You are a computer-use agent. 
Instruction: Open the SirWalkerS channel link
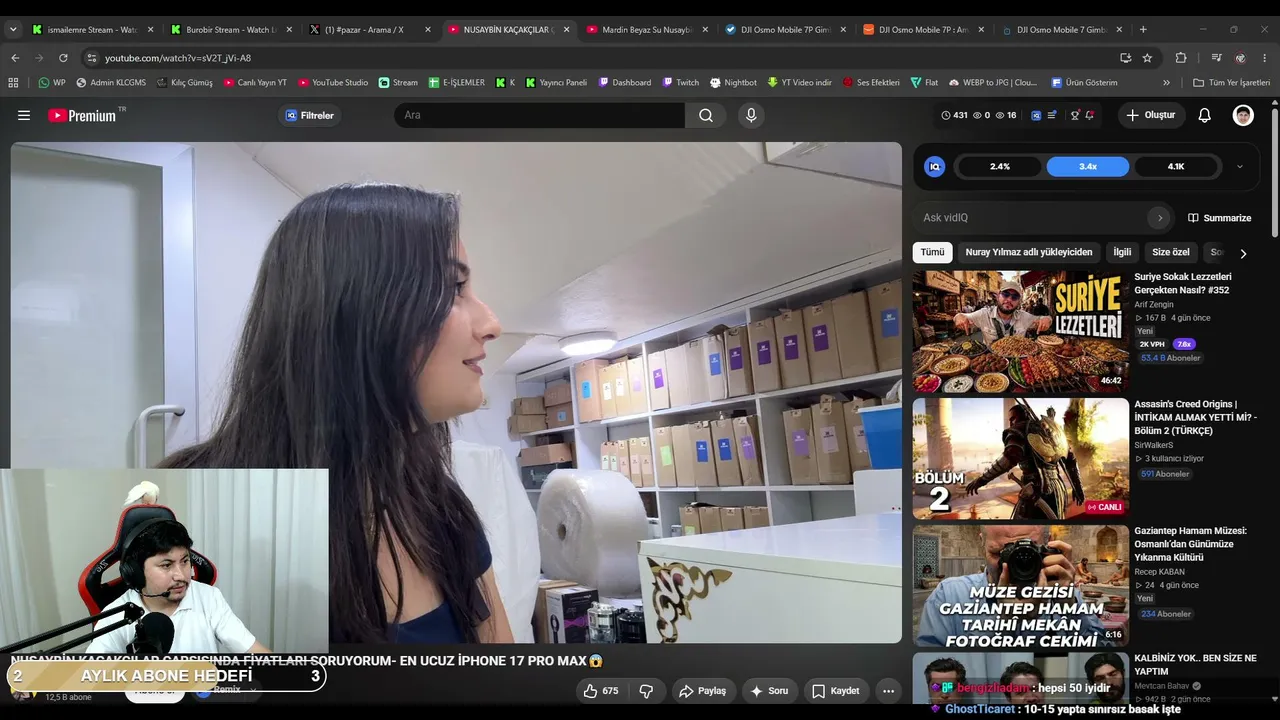(1155, 444)
